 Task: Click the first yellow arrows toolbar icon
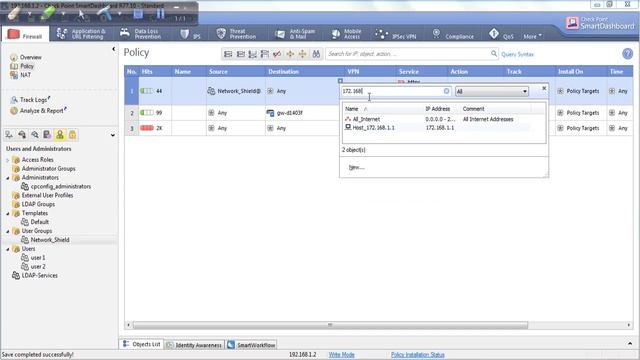pos(290,54)
